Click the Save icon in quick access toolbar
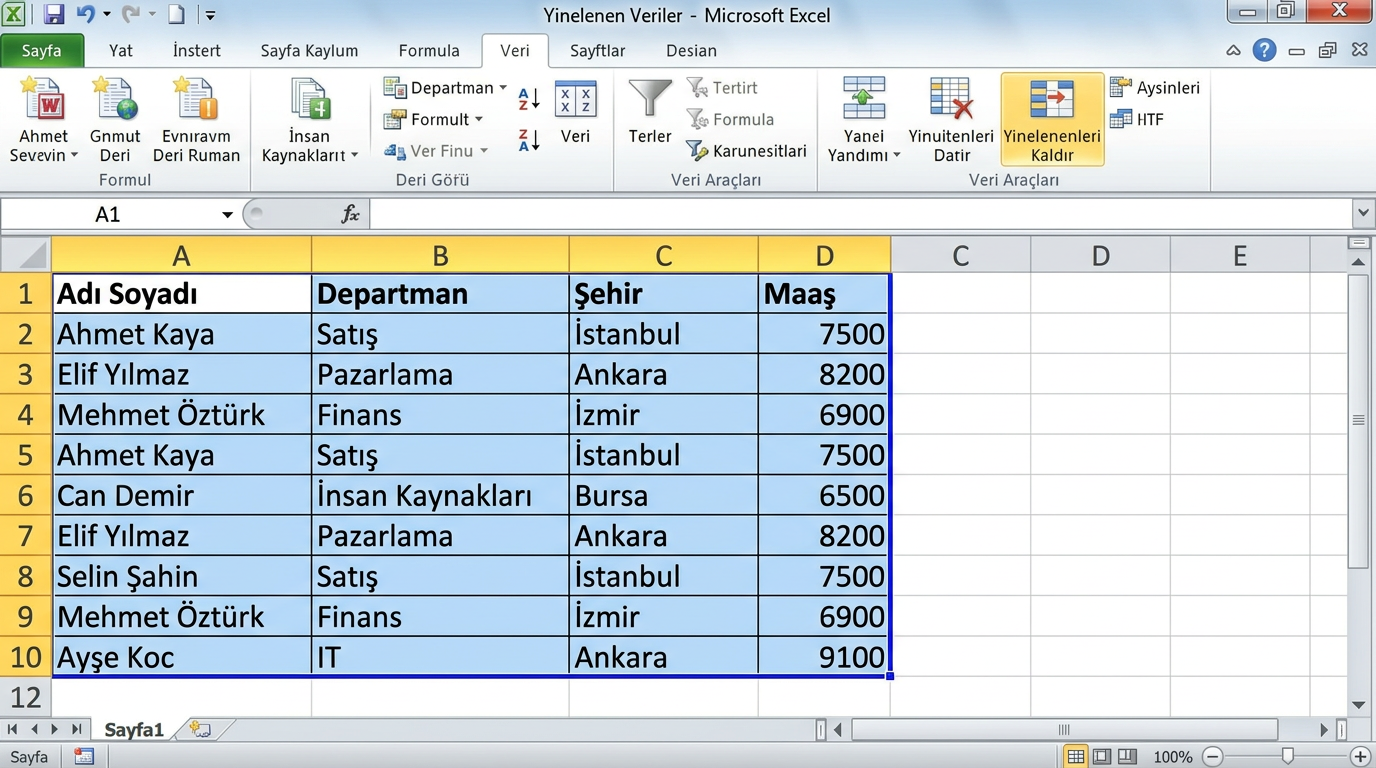 pos(54,15)
